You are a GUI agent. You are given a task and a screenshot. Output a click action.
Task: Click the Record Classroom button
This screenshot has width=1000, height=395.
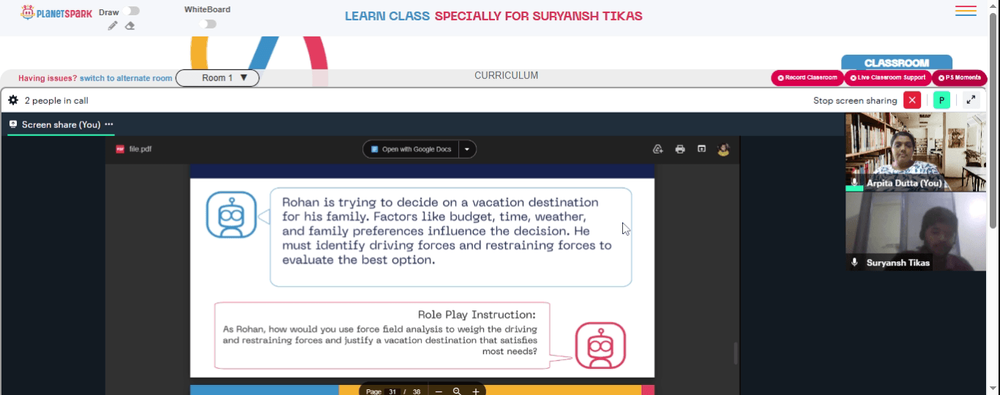807,78
